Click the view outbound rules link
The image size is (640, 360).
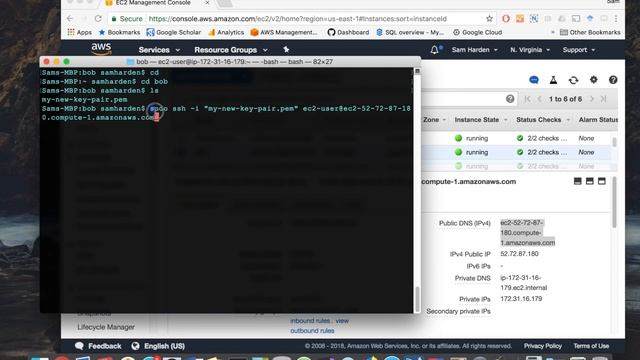[312, 331]
